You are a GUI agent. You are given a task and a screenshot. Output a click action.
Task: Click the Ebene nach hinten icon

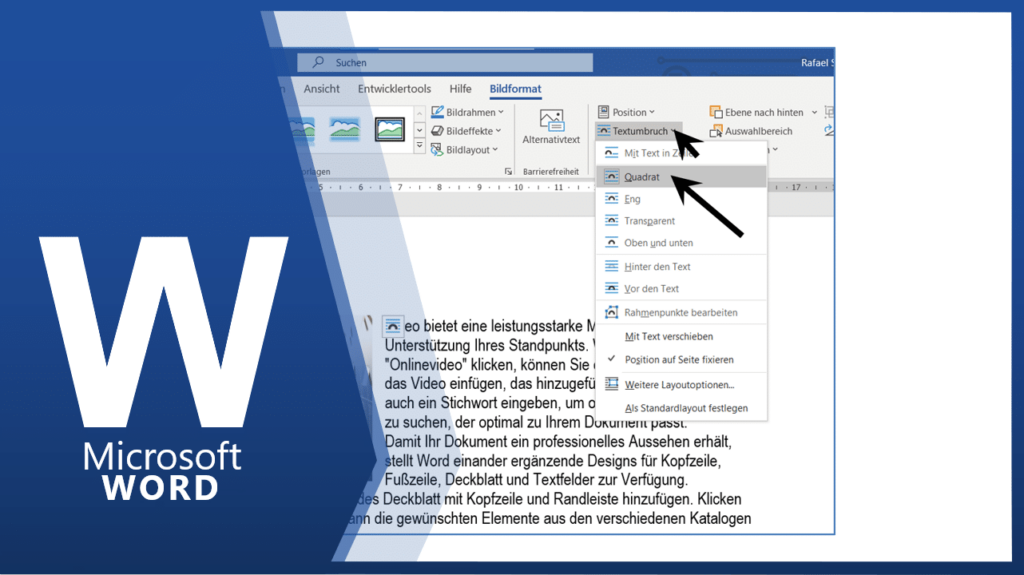[x=716, y=112]
